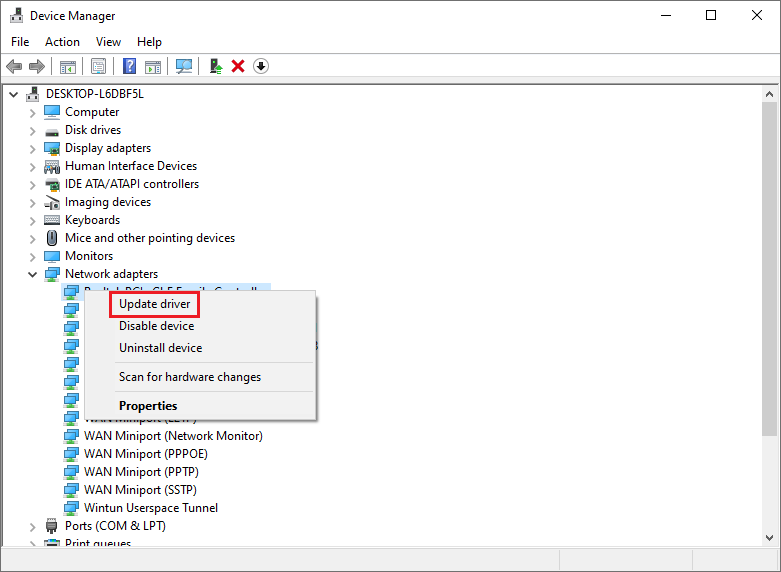The width and height of the screenshot is (781, 572).
Task: Click the scrollbar down arrow
Action: click(x=770, y=538)
